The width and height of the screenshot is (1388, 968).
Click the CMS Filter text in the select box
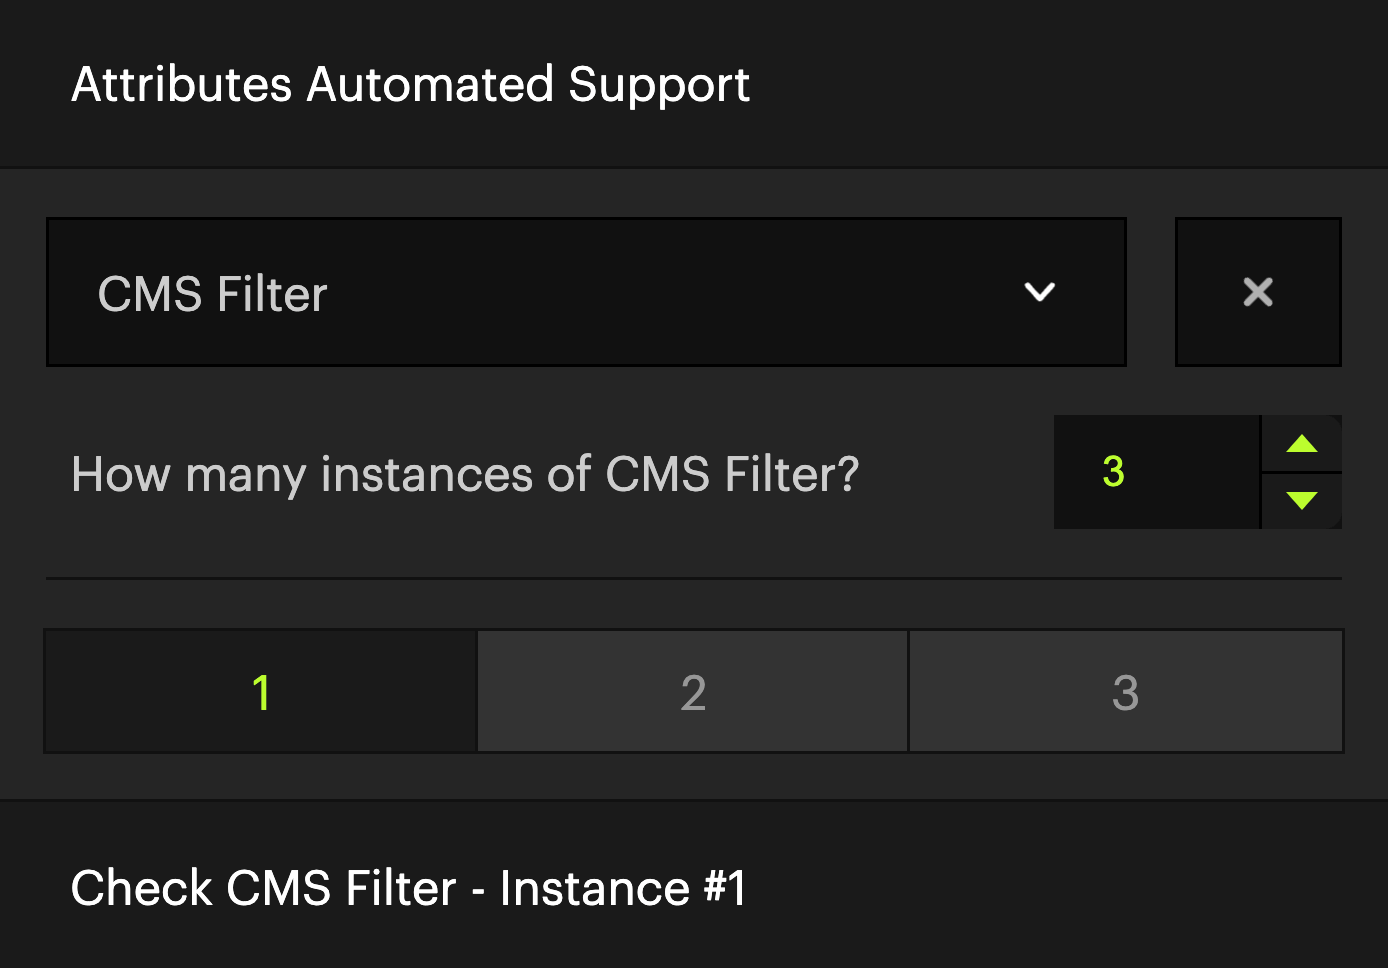pos(212,294)
